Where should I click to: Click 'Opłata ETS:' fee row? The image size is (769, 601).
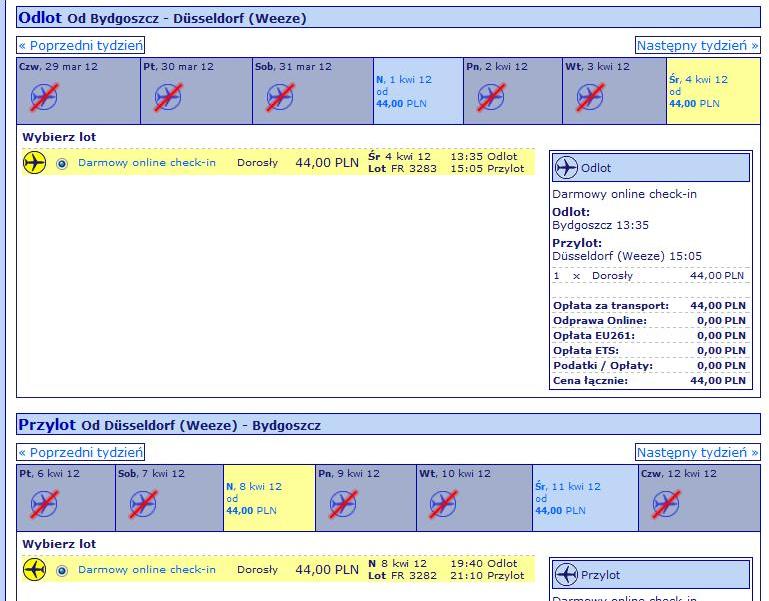(649, 350)
